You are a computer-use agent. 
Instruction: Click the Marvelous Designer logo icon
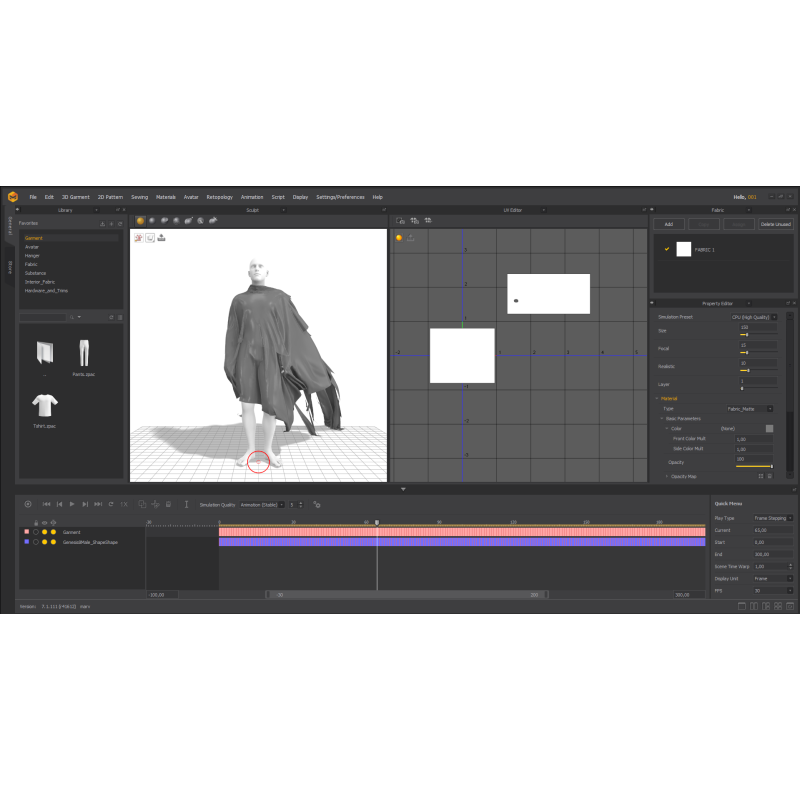(13, 197)
